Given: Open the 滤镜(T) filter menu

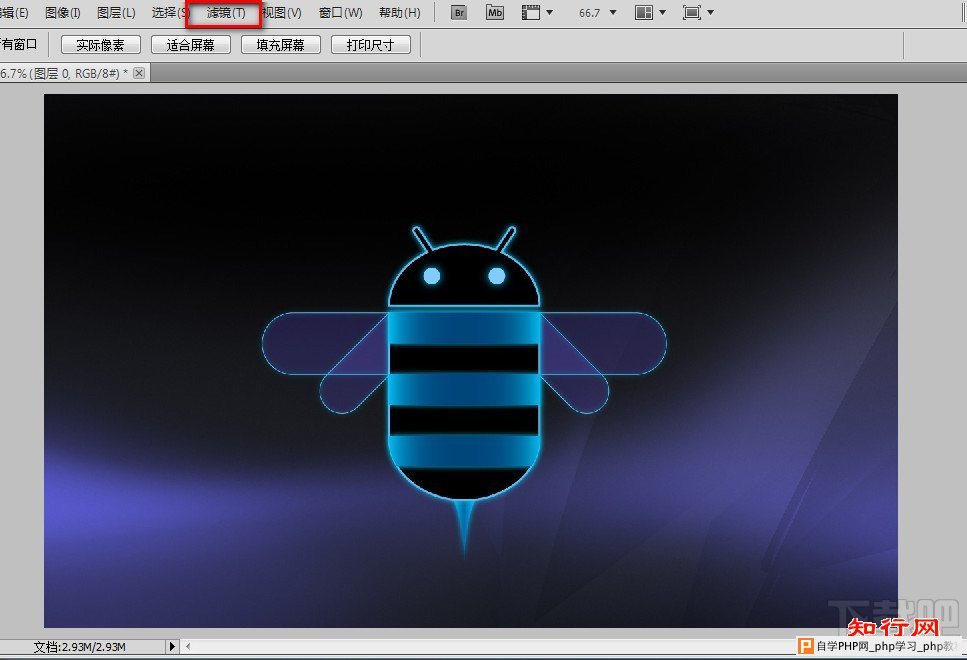Looking at the screenshot, I should coord(226,13).
